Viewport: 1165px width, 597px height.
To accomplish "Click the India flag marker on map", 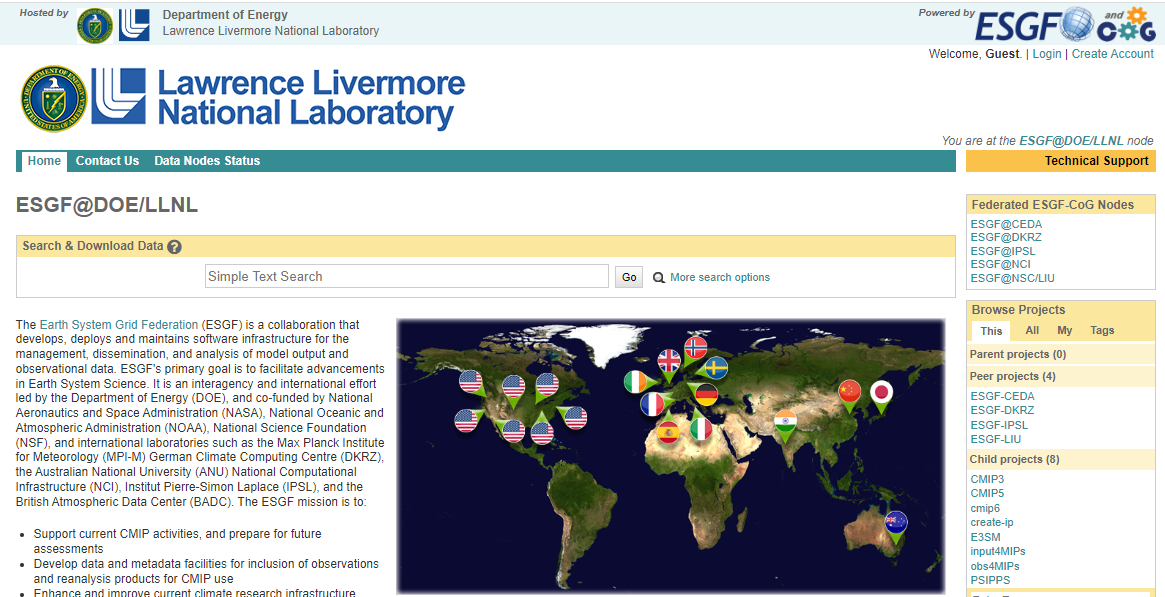I will [785, 423].
